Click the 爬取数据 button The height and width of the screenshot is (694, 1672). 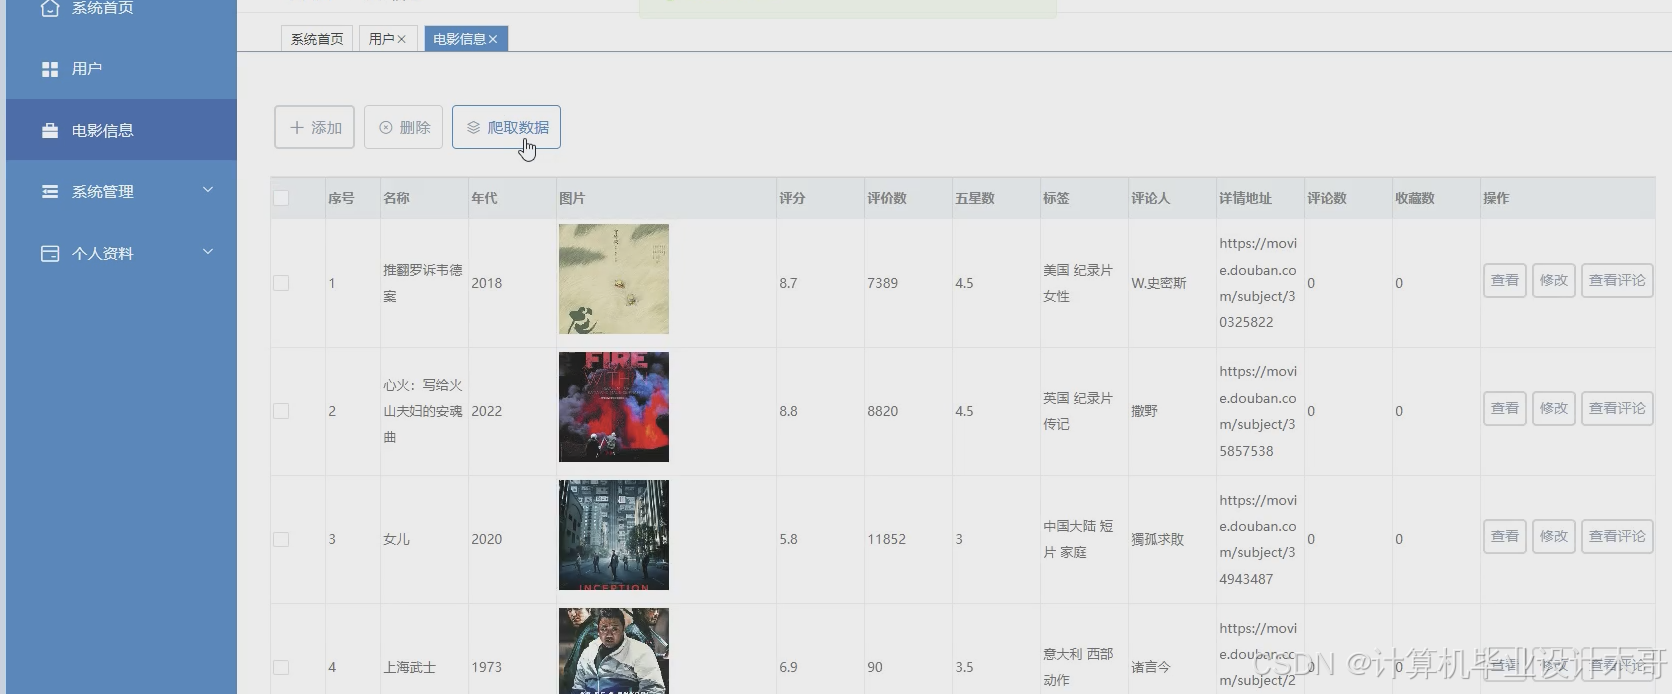pyautogui.click(x=506, y=127)
